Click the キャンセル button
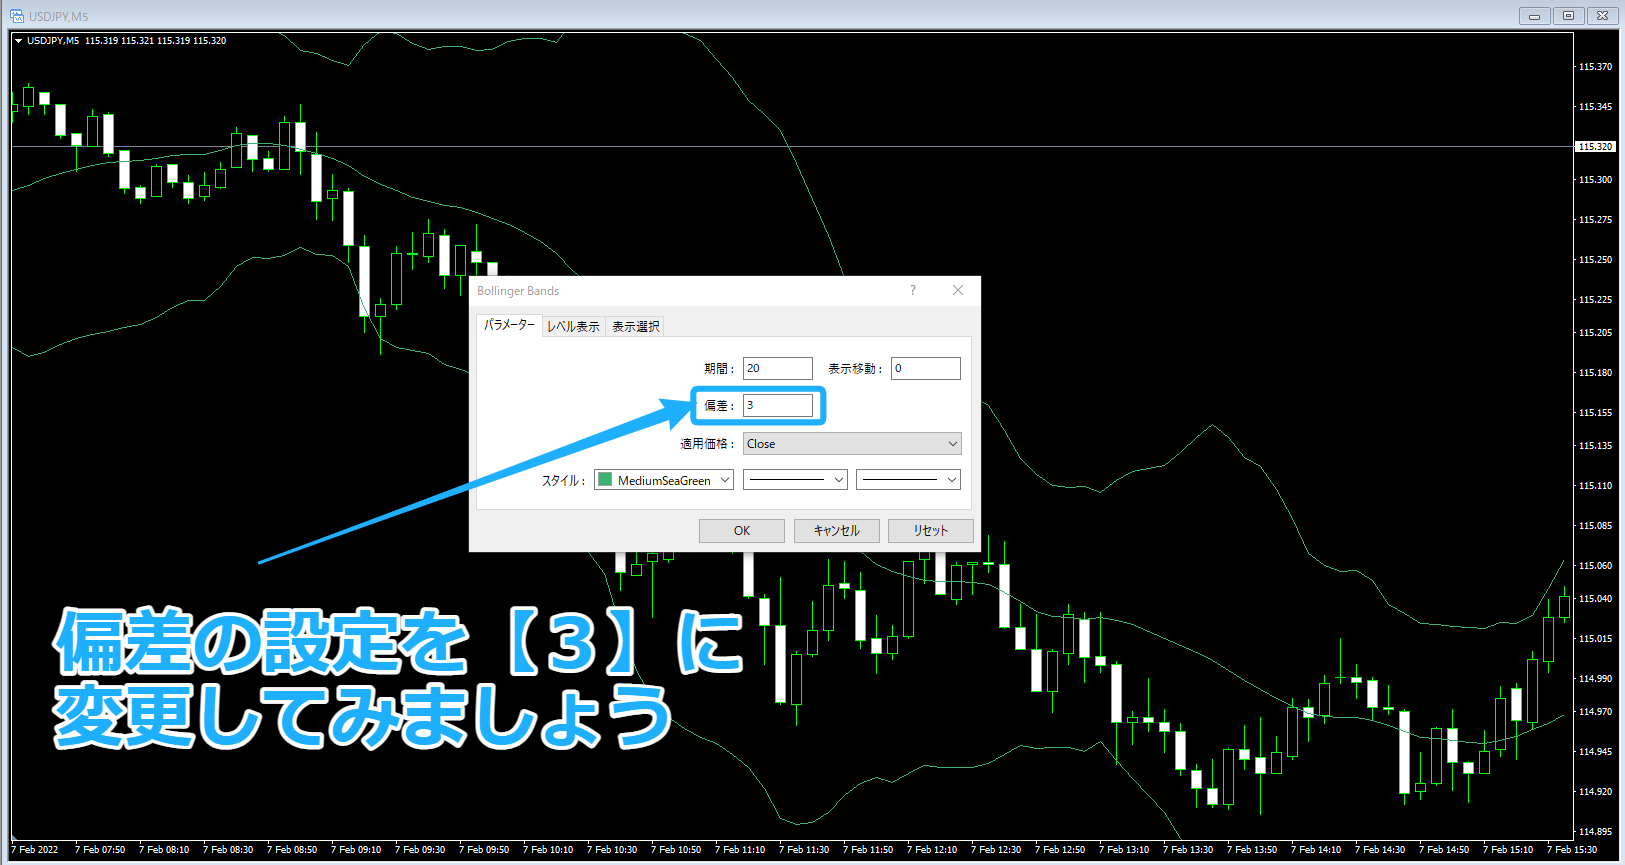 836,530
